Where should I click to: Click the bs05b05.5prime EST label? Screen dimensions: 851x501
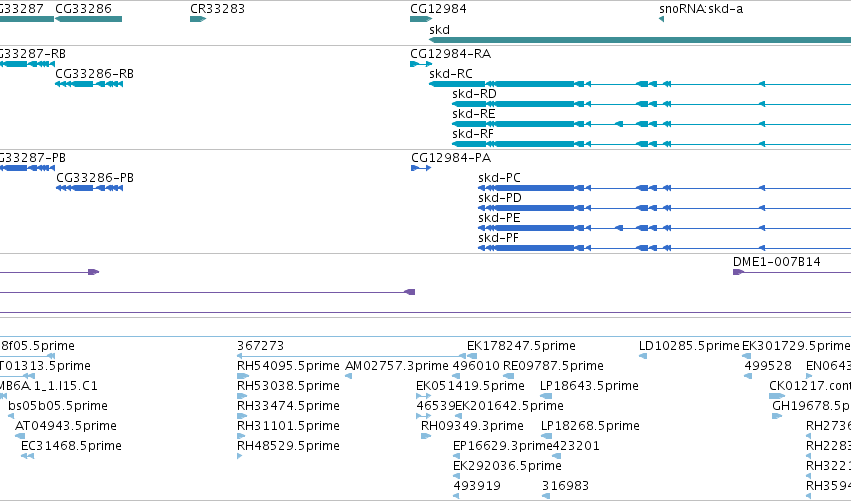[58, 406]
